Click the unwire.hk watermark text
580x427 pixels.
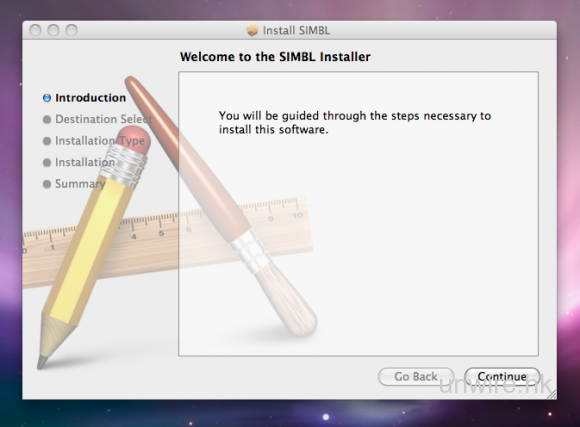(496, 385)
